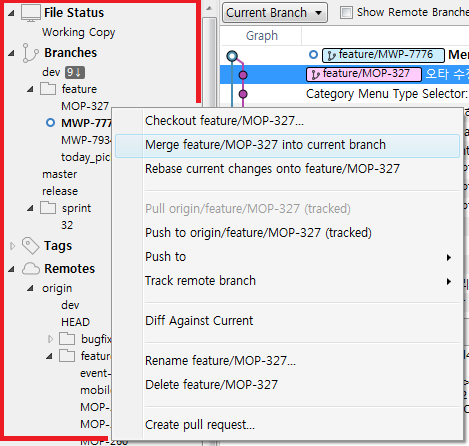The width and height of the screenshot is (469, 446).
Task: Select the MOP-327 branch in sidebar
Action: tap(85, 106)
